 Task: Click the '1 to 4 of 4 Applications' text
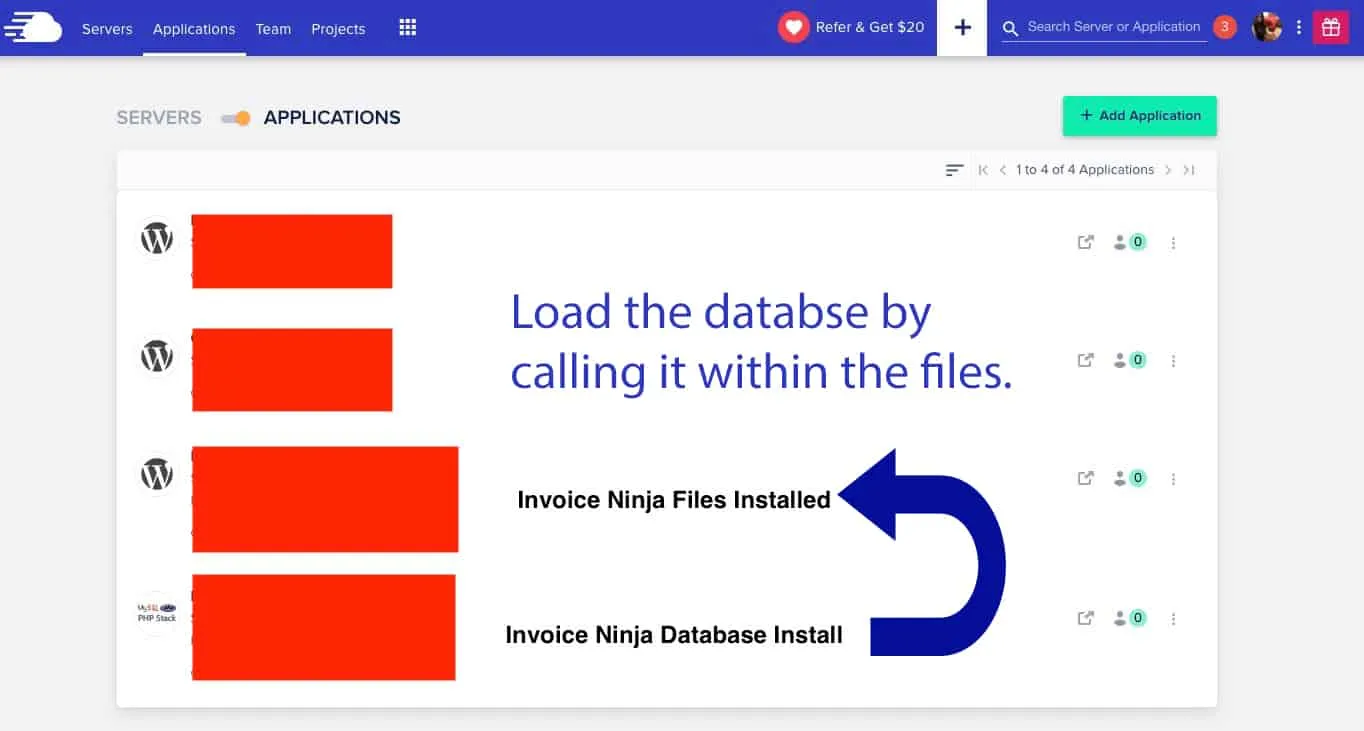[x=1085, y=170]
